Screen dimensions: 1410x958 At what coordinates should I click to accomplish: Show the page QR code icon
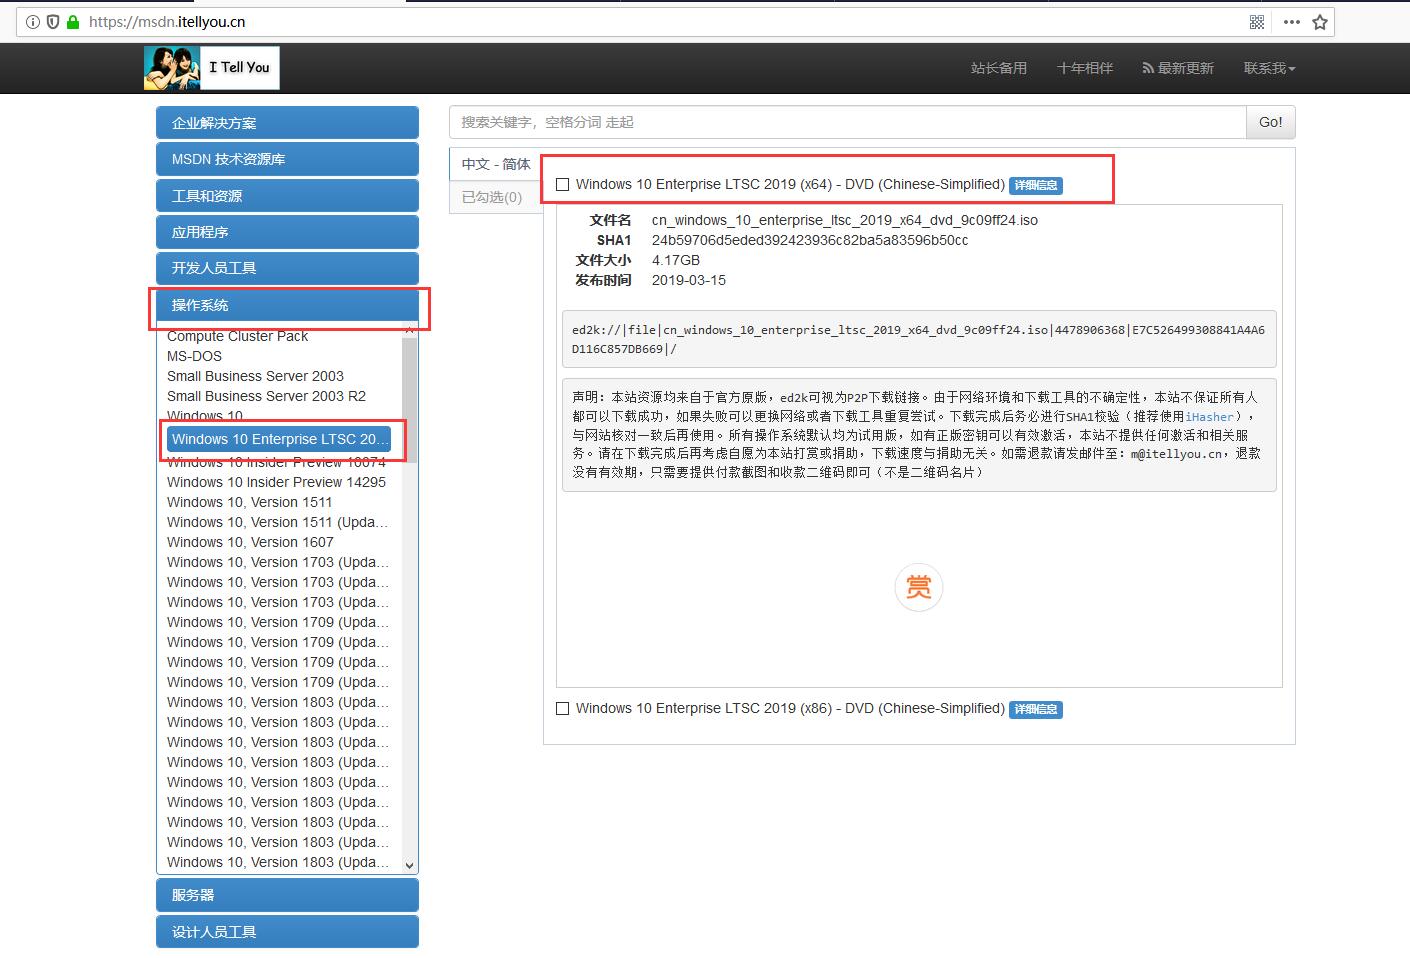tap(1257, 22)
